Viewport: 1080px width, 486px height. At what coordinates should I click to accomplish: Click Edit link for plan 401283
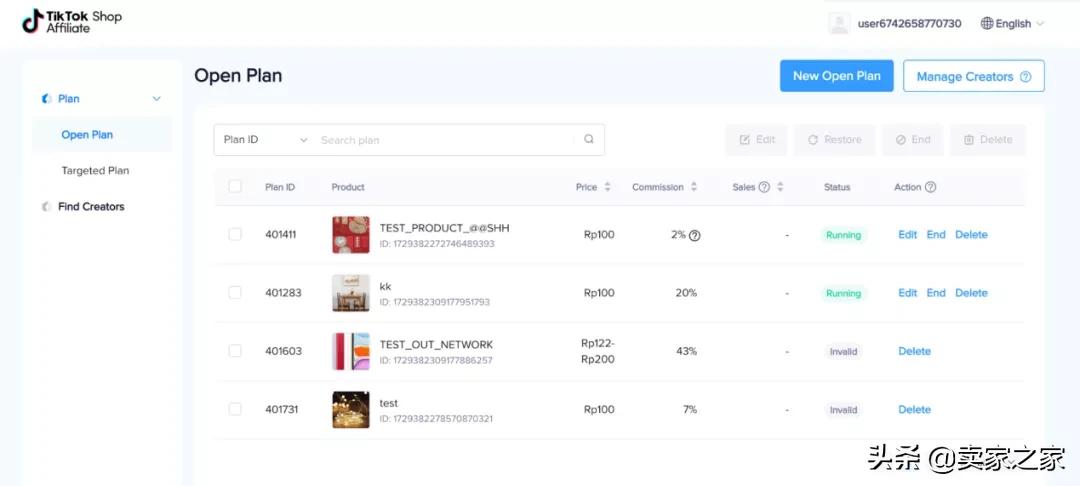pyautogui.click(x=907, y=293)
